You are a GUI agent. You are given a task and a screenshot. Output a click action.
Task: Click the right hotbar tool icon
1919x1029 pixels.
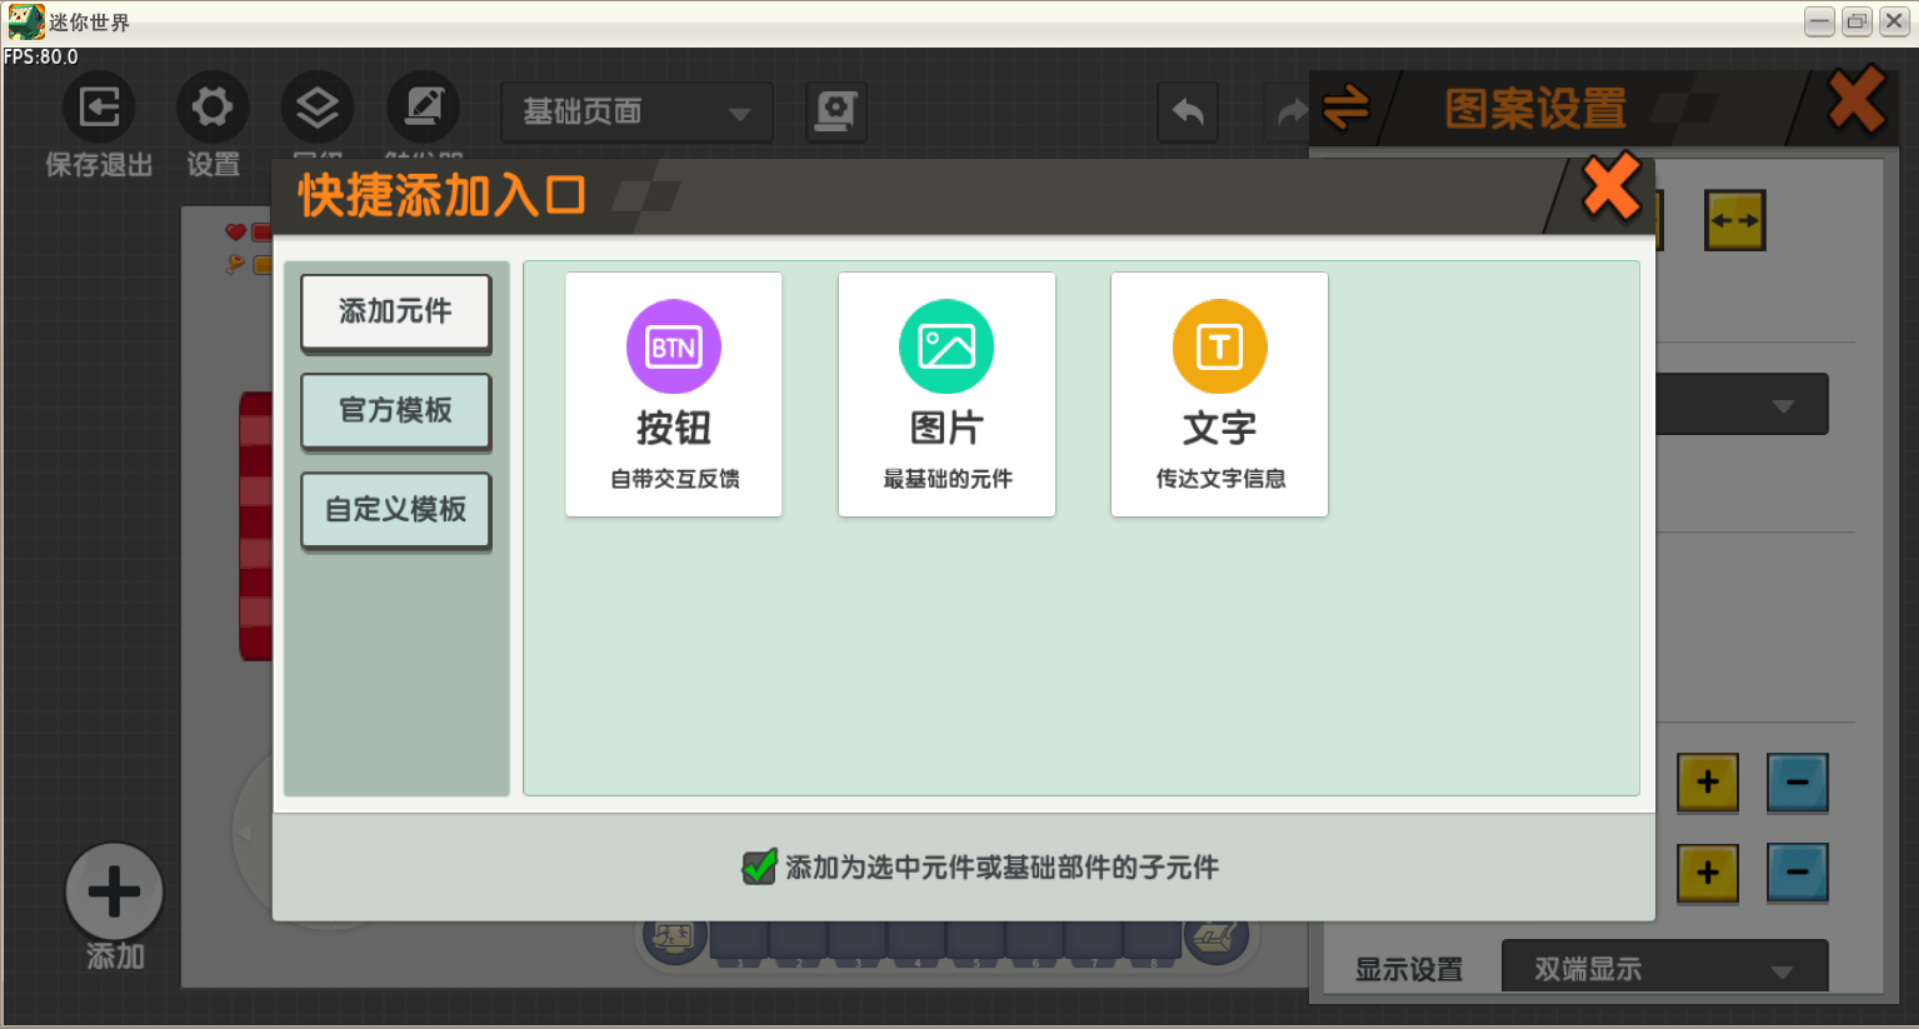(x=1215, y=938)
